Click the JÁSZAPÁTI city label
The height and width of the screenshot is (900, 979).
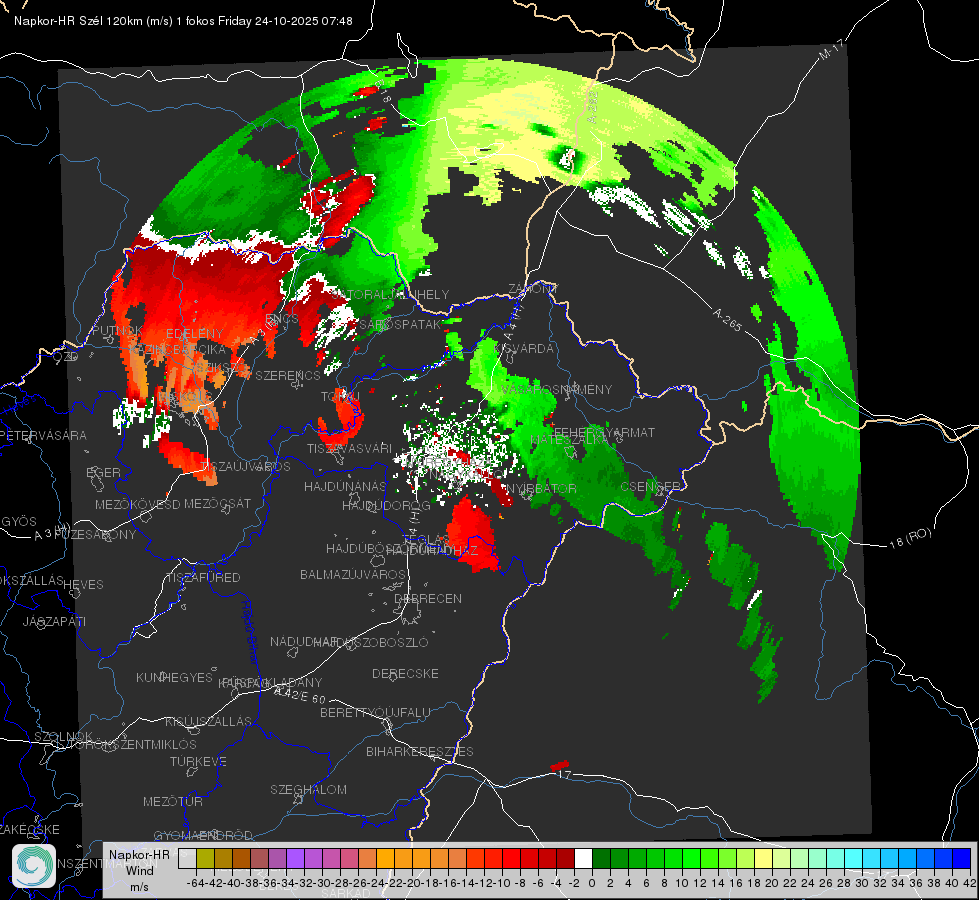[54, 621]
